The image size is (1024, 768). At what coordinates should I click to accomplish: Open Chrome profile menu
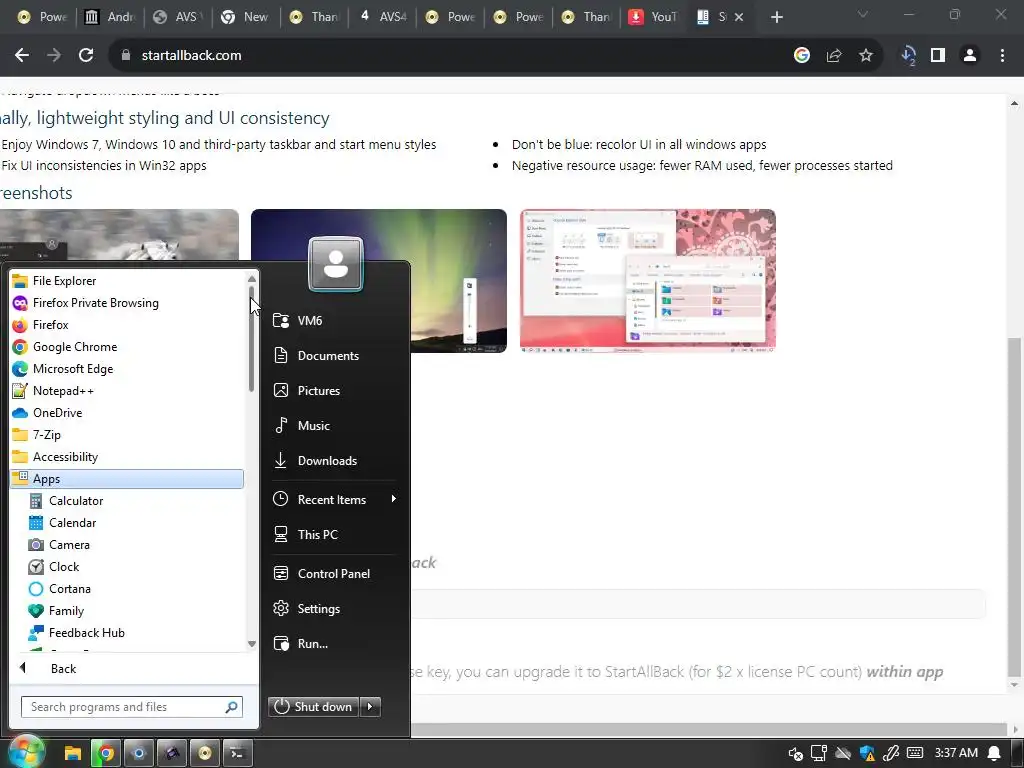(970, 56)
